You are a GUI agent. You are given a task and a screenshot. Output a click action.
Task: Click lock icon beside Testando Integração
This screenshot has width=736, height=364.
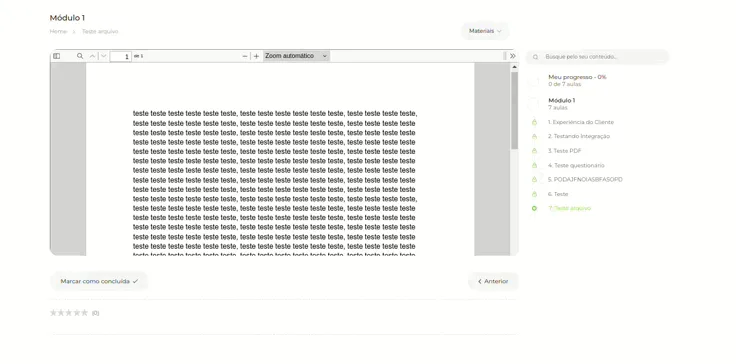tap(534, 137)
